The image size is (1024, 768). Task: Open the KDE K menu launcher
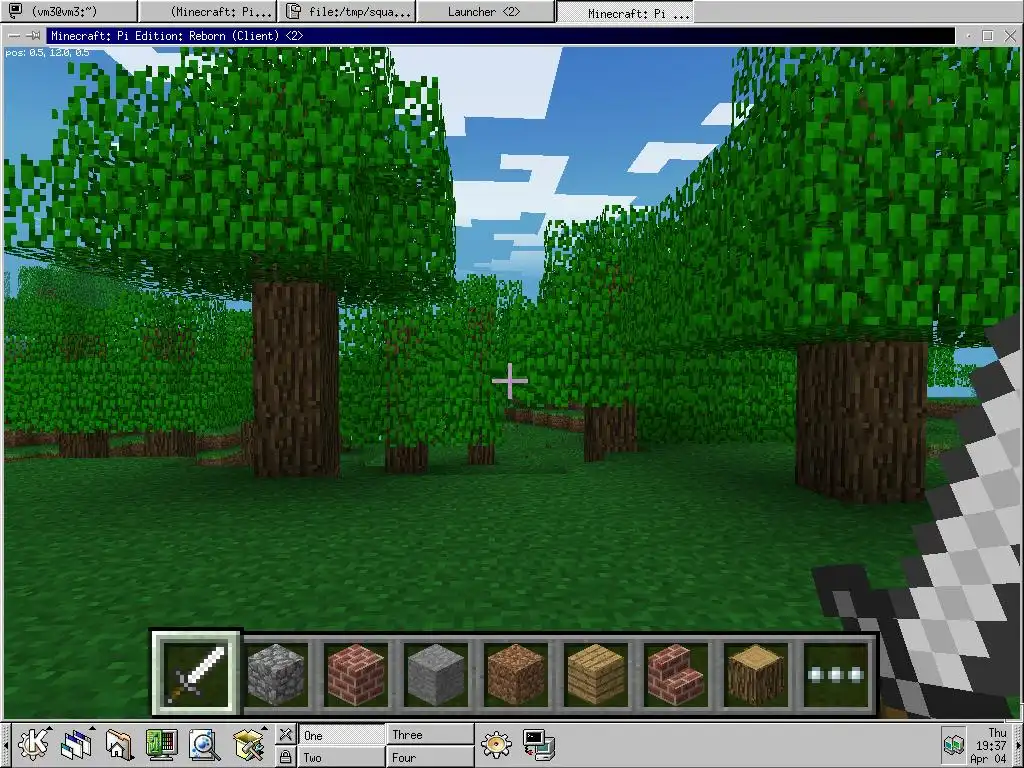click(34, 744)
